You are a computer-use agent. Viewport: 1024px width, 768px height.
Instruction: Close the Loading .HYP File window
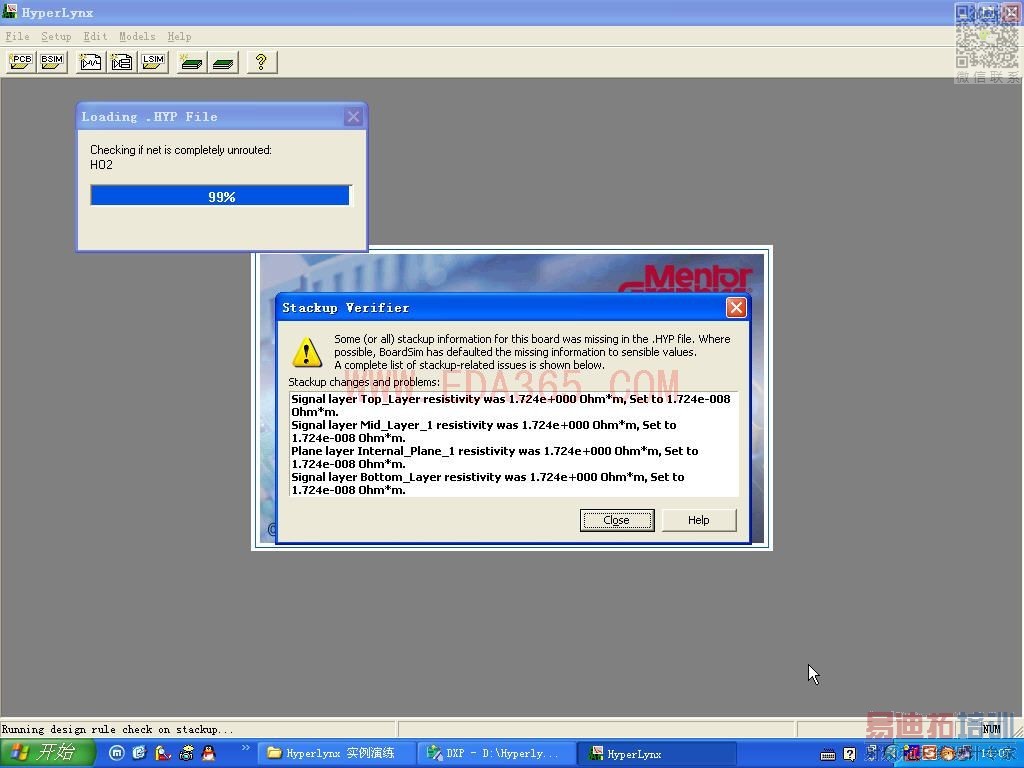[x=353, y=117]
